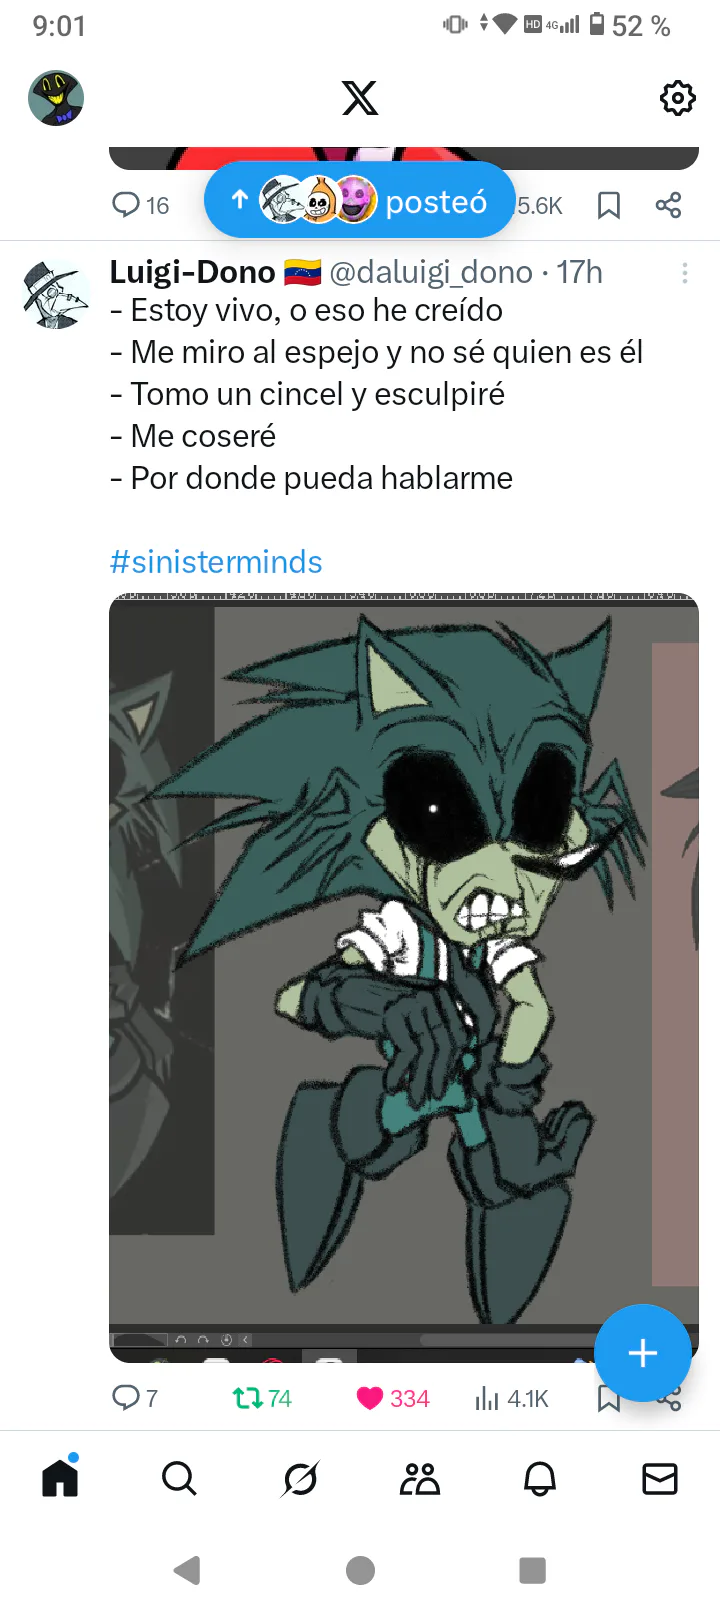Open the three-dot menu on Luigi-Dono's post
The image size is (720, 1612).
pyautogui.click(x=685, y=273)
